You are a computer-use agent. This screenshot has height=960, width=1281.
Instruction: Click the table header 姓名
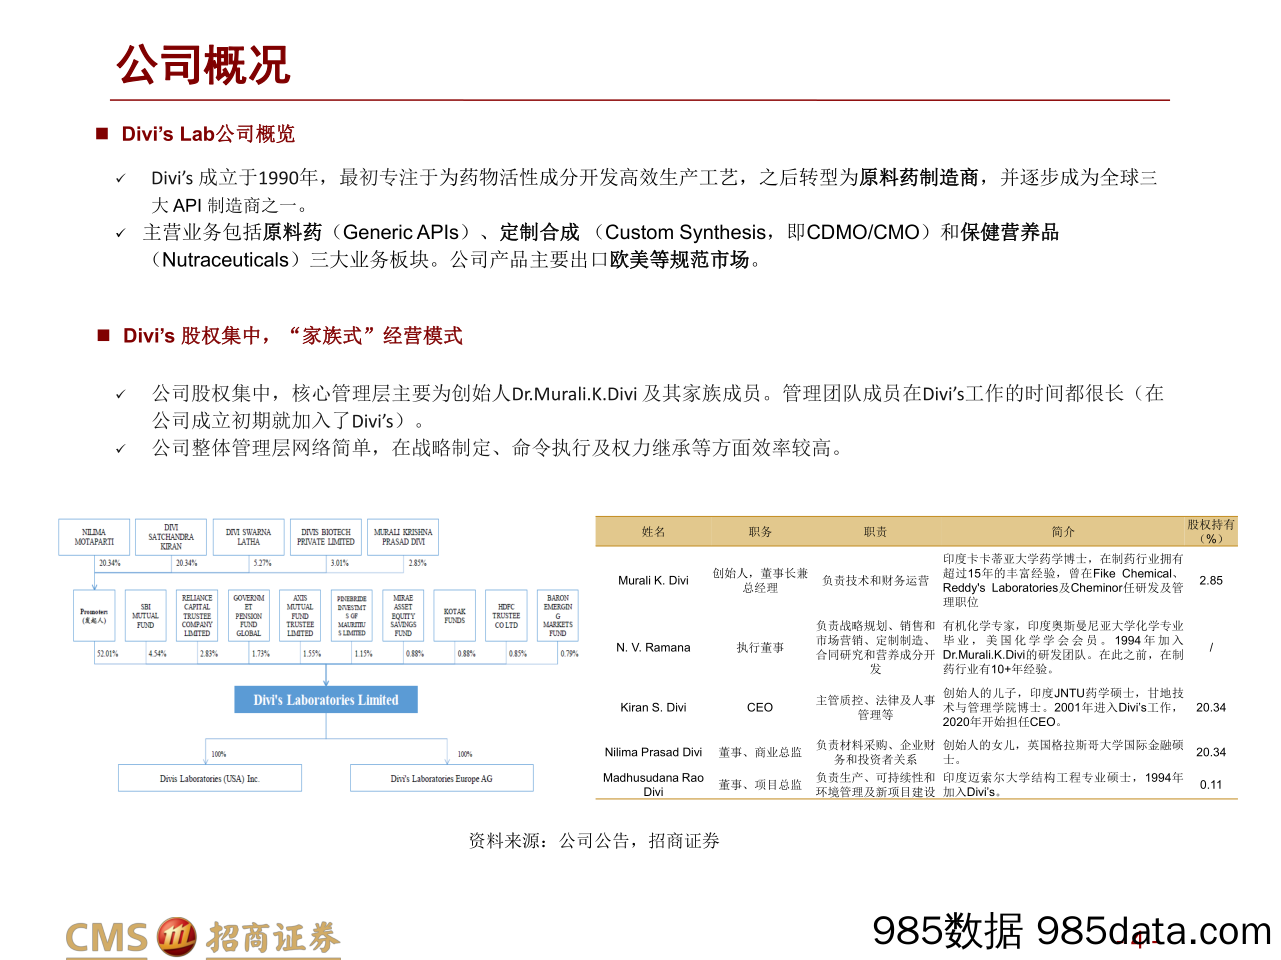pyautogui.click(x=653, y=532)
